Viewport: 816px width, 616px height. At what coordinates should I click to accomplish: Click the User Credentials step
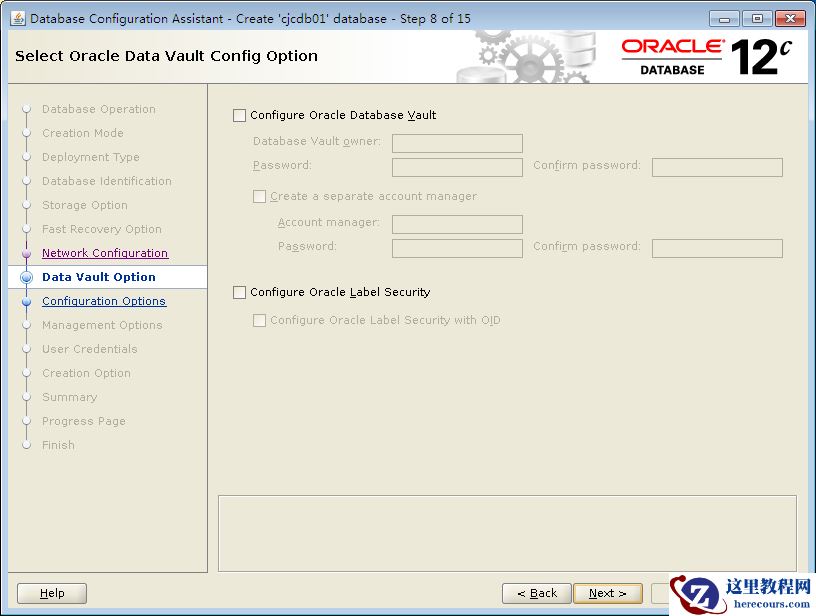[90, 349]
